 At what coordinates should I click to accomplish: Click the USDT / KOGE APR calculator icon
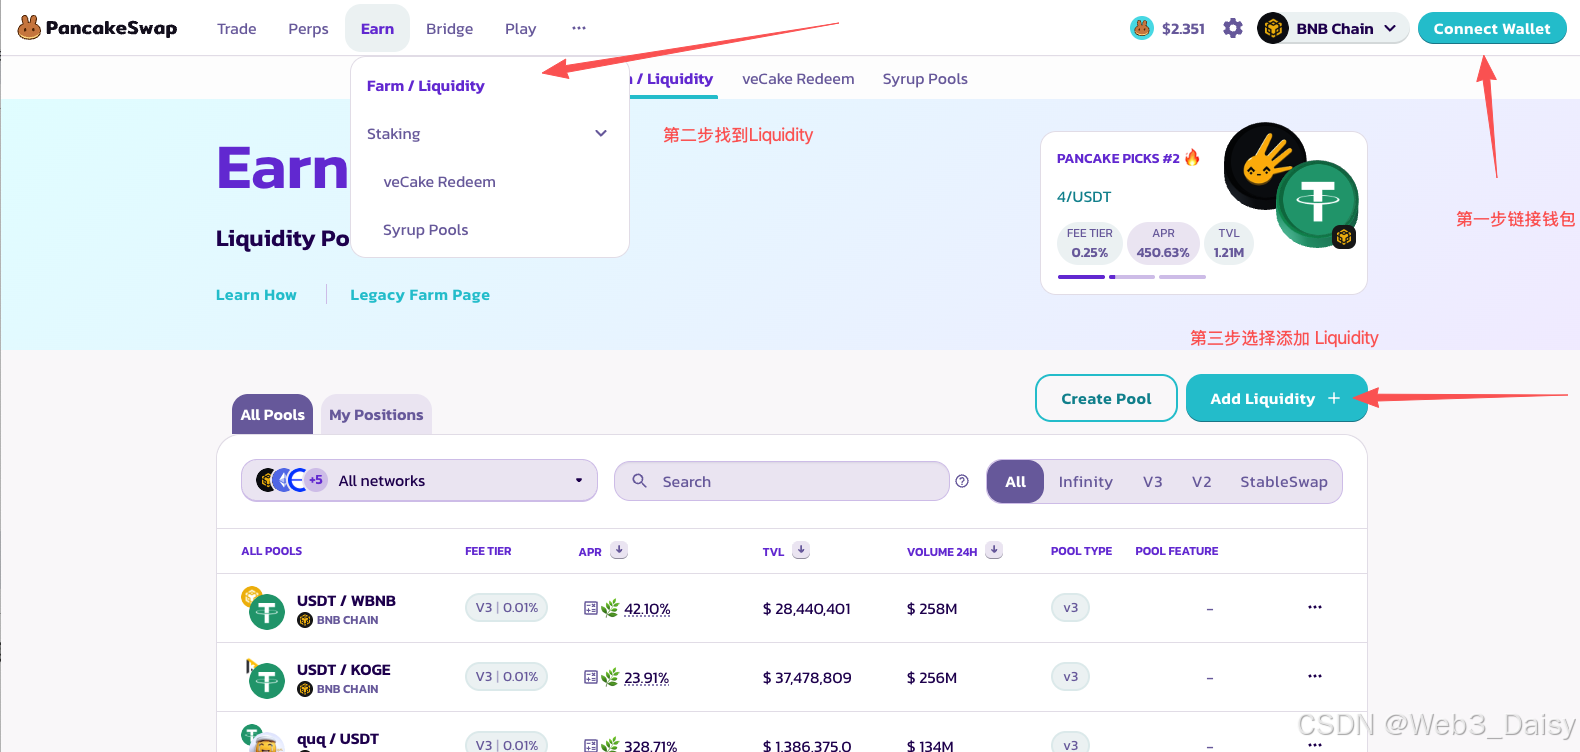pyautogui.click(x=591, y=677)
